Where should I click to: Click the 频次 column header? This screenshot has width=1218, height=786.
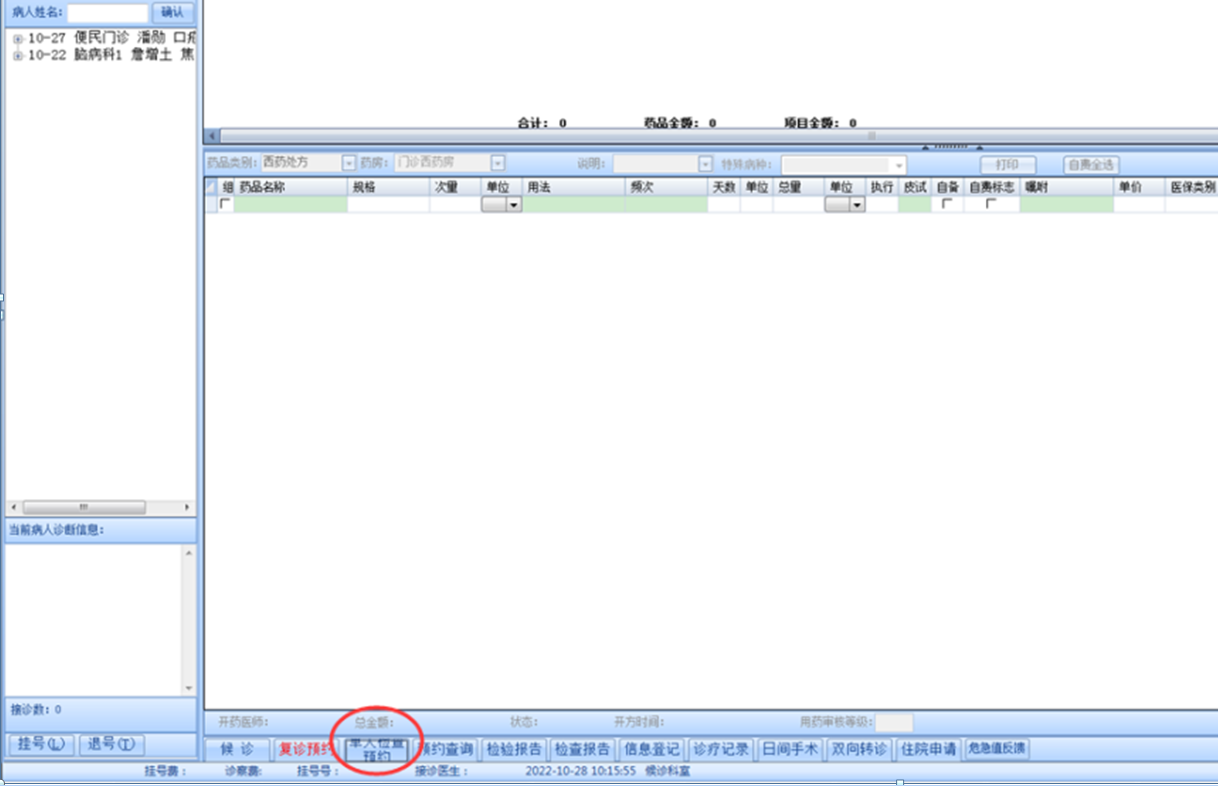coord(667,187)
